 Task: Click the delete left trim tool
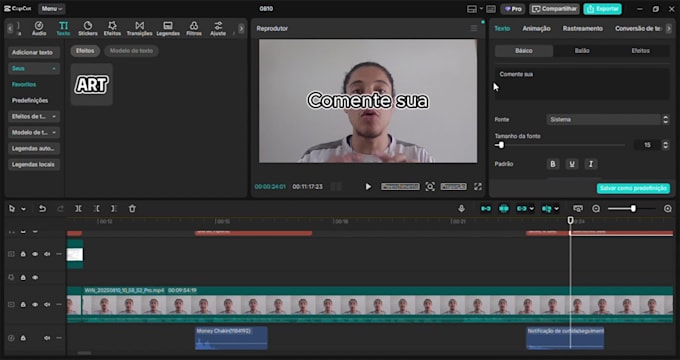point(96,209)
